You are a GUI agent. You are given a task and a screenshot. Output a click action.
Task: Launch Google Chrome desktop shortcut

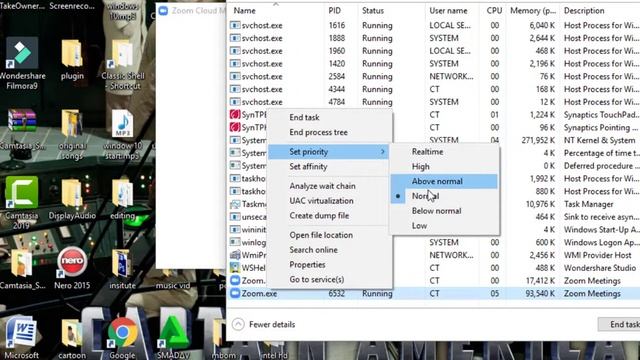(x=122, y=333)
